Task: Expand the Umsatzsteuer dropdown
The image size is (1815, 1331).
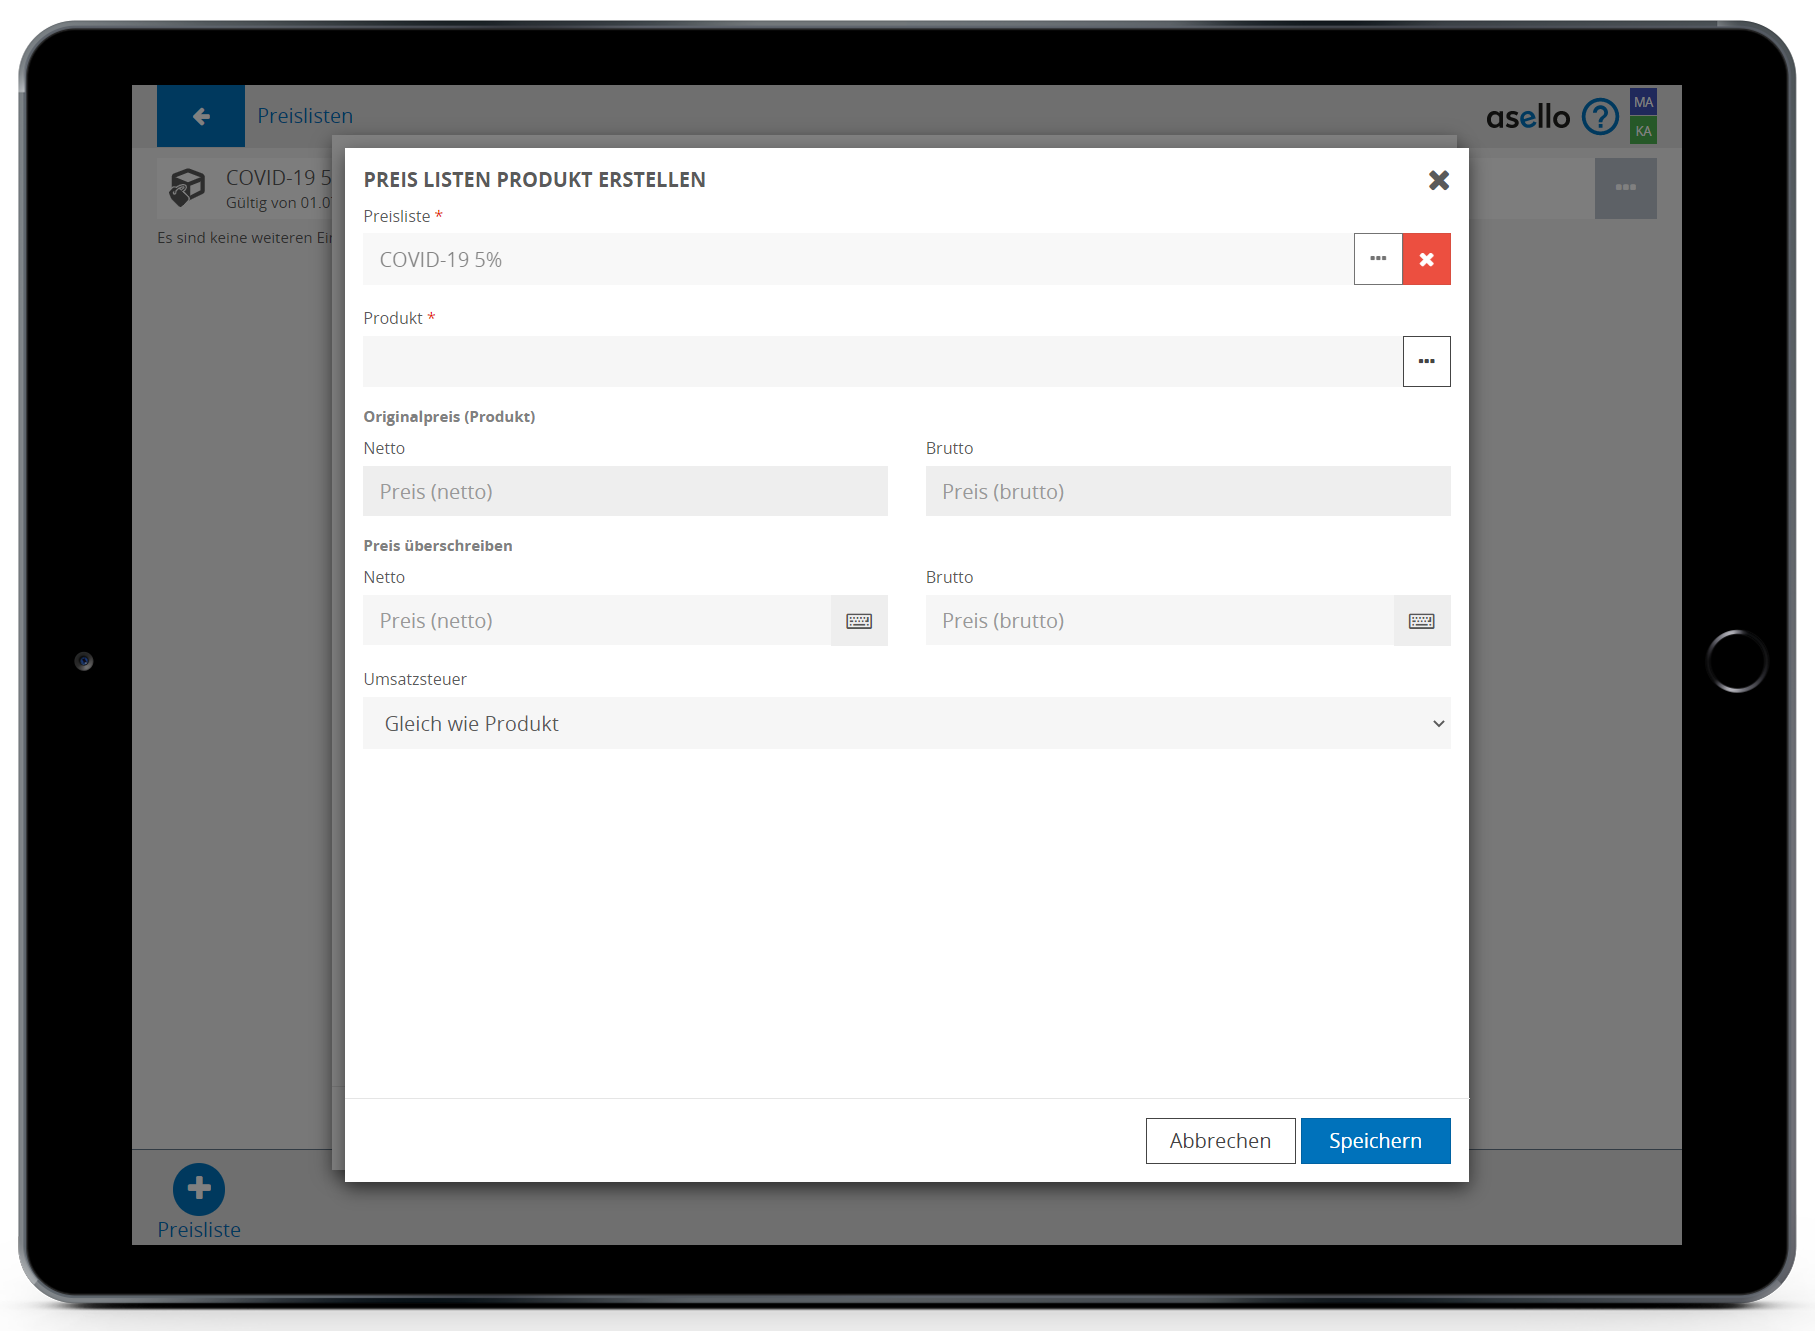Action: click(906, 723)
